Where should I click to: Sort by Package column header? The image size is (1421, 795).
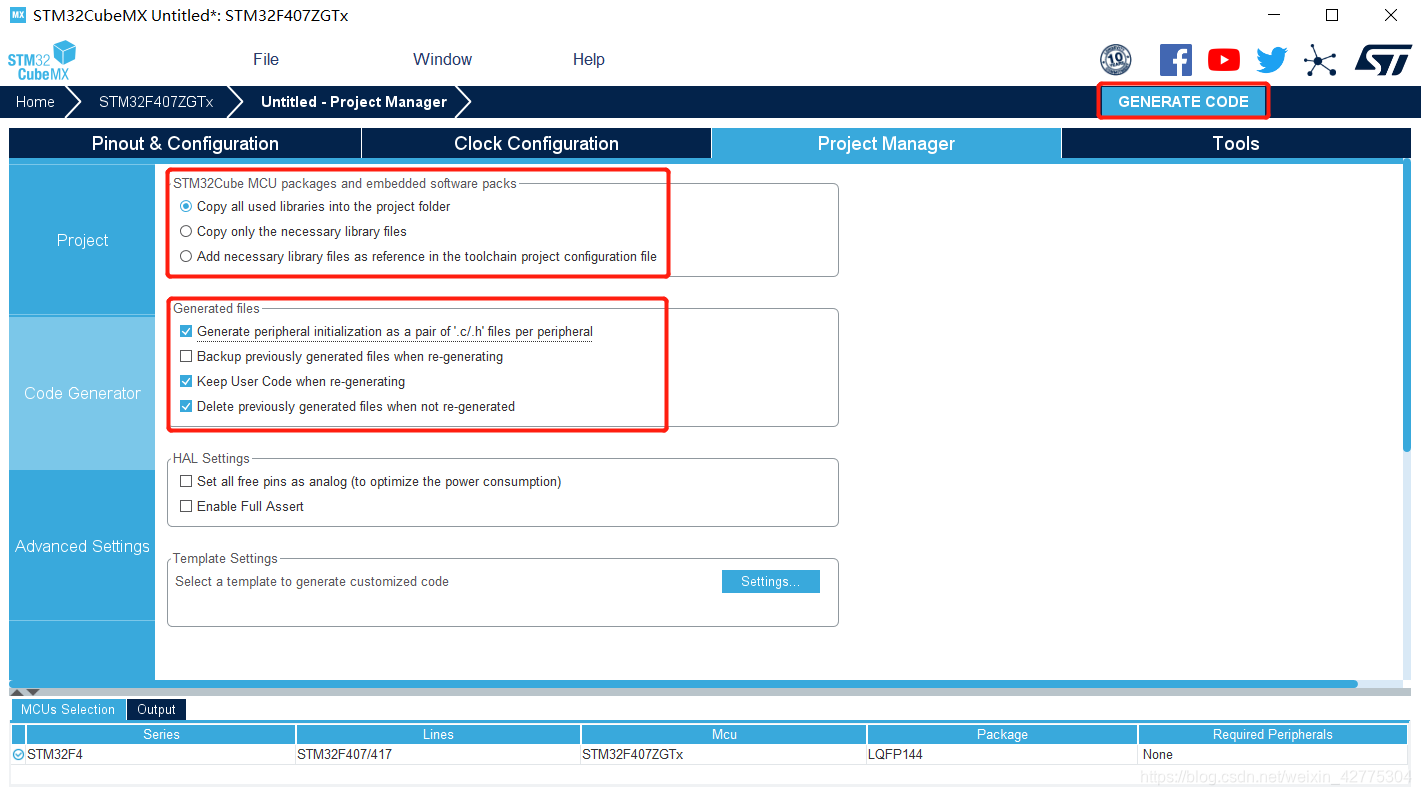[x=1002, y=735]
